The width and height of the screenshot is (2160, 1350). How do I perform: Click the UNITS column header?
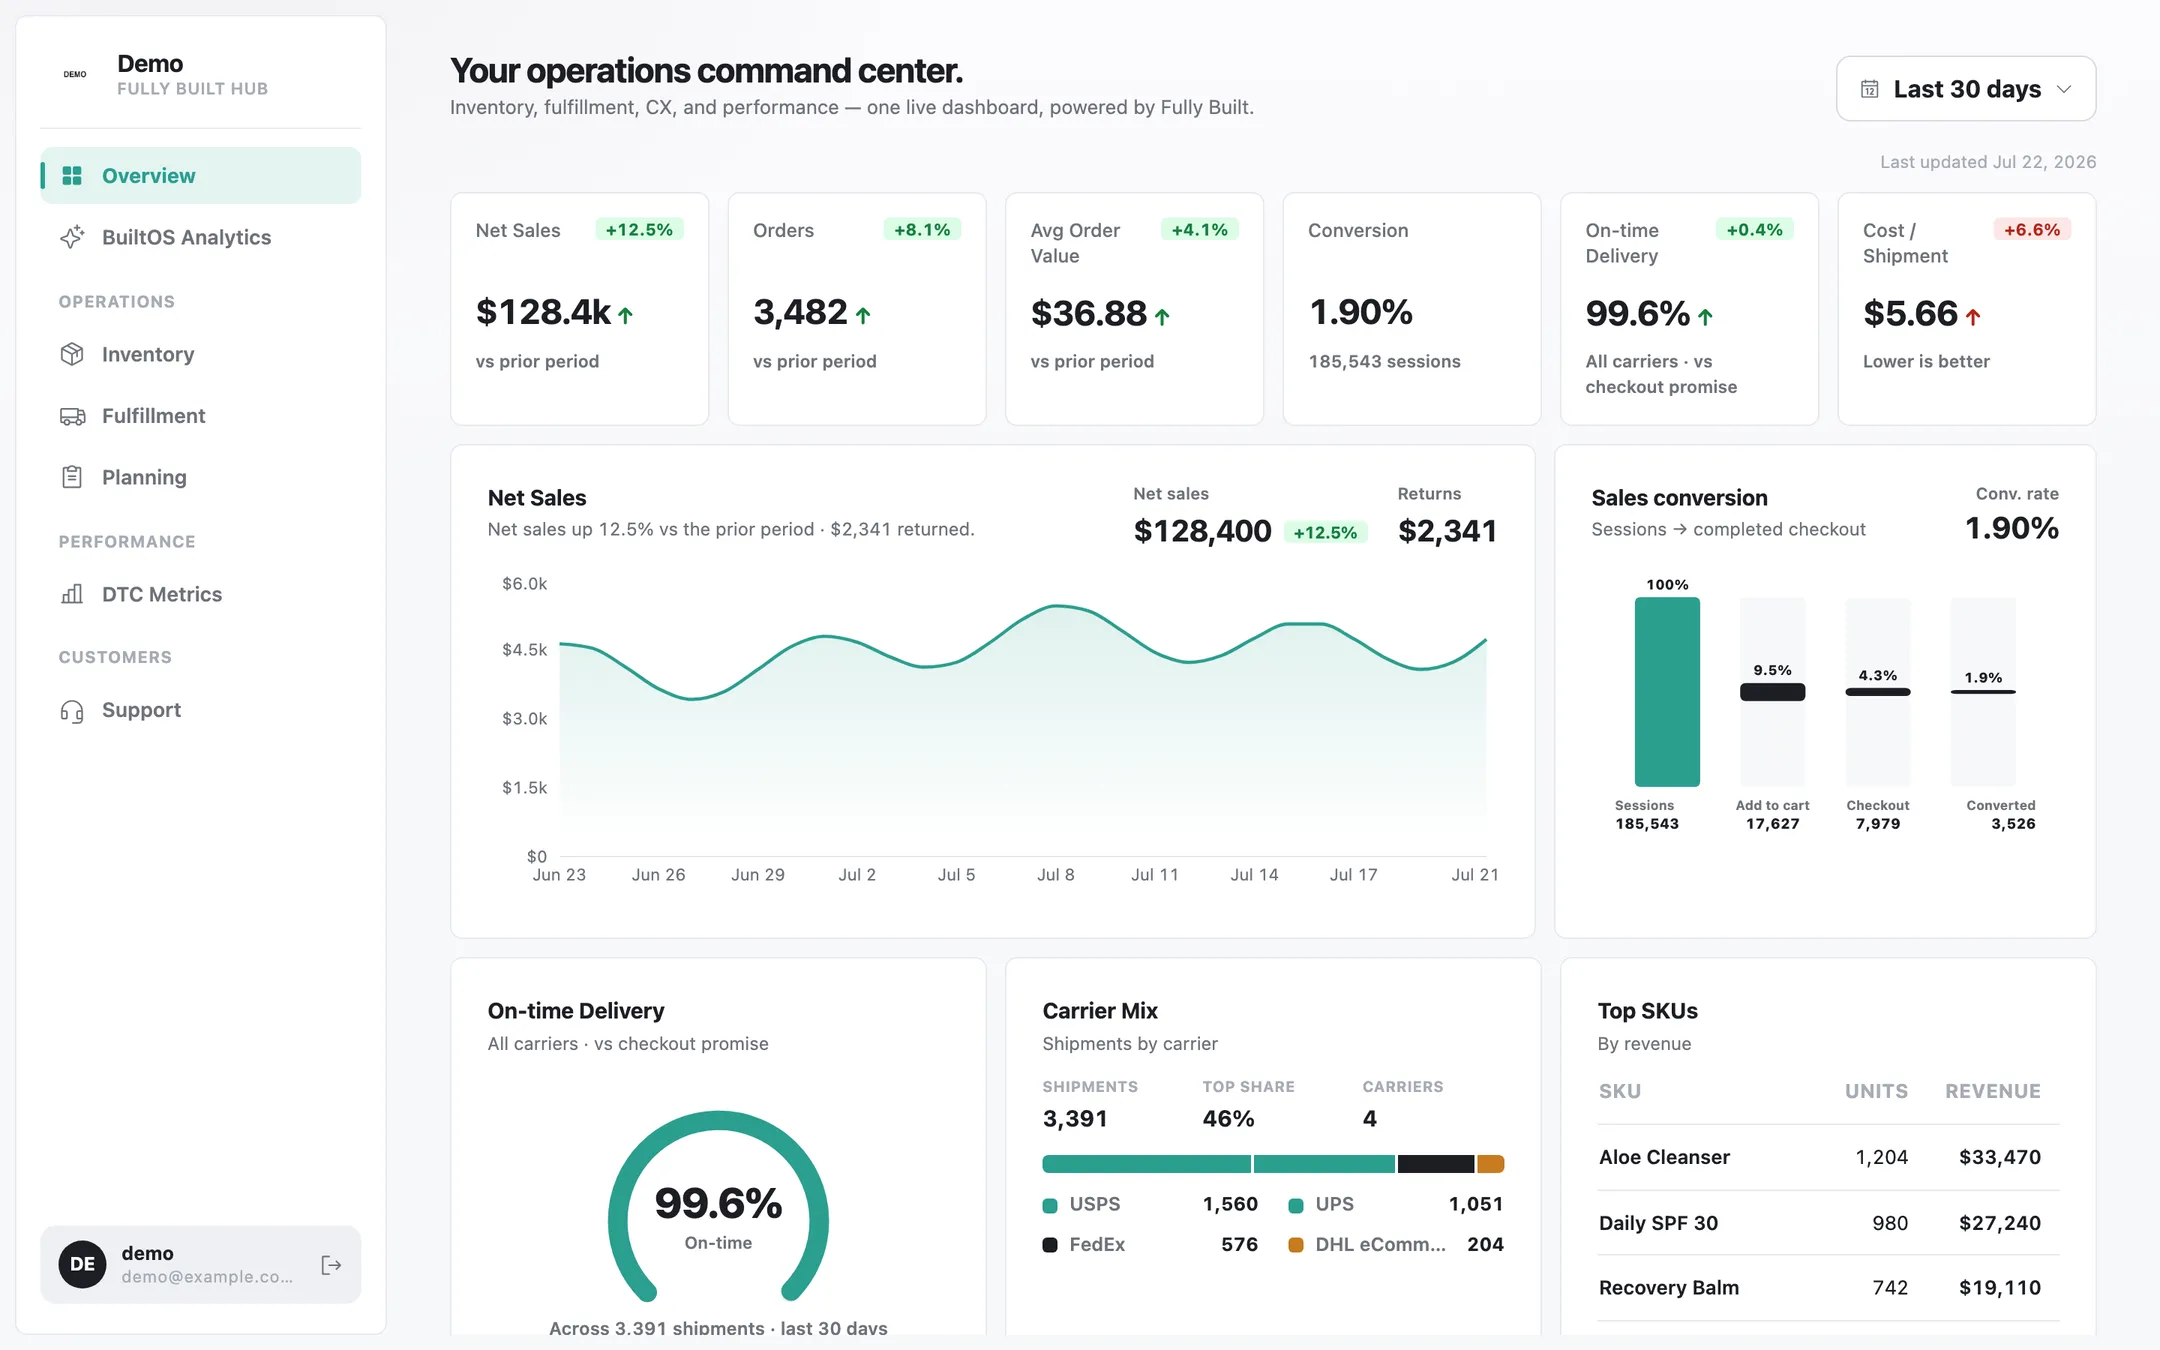1876,1091
